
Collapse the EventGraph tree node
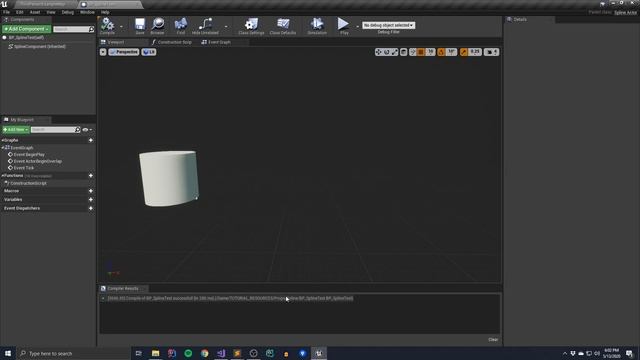coord(3,148)
